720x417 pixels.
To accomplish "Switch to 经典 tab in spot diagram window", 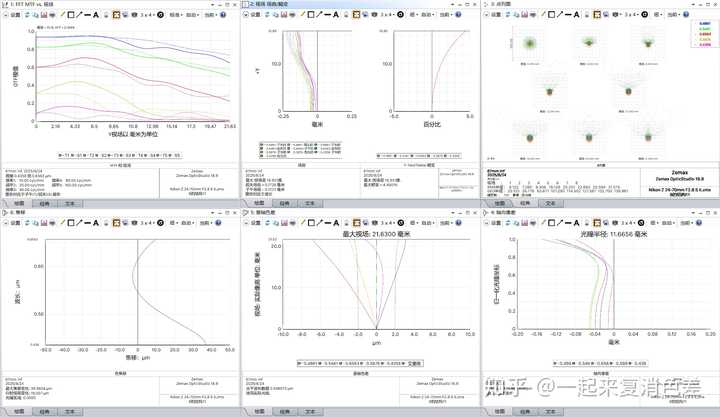I will [x=525, y=203].
